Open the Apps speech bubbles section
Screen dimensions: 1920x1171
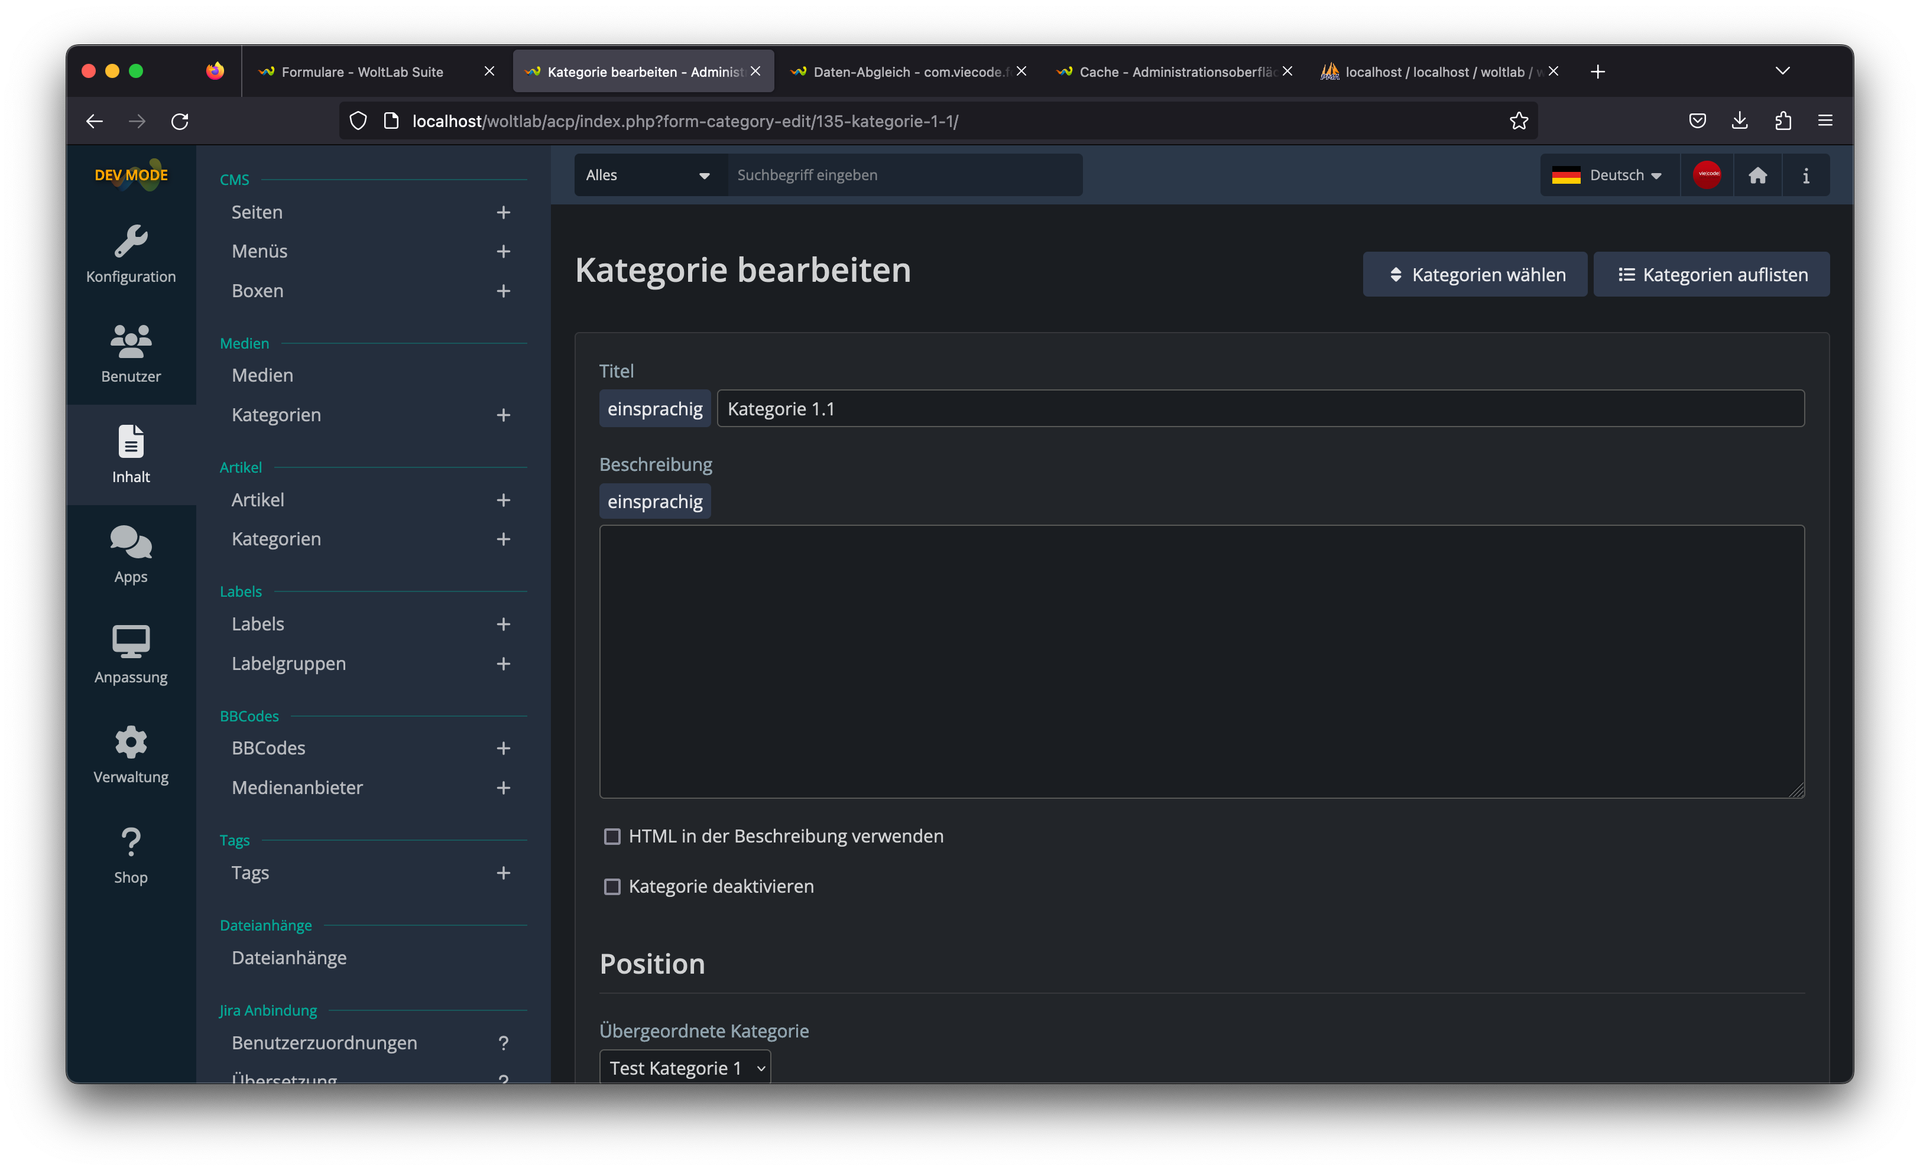(131, 554)
